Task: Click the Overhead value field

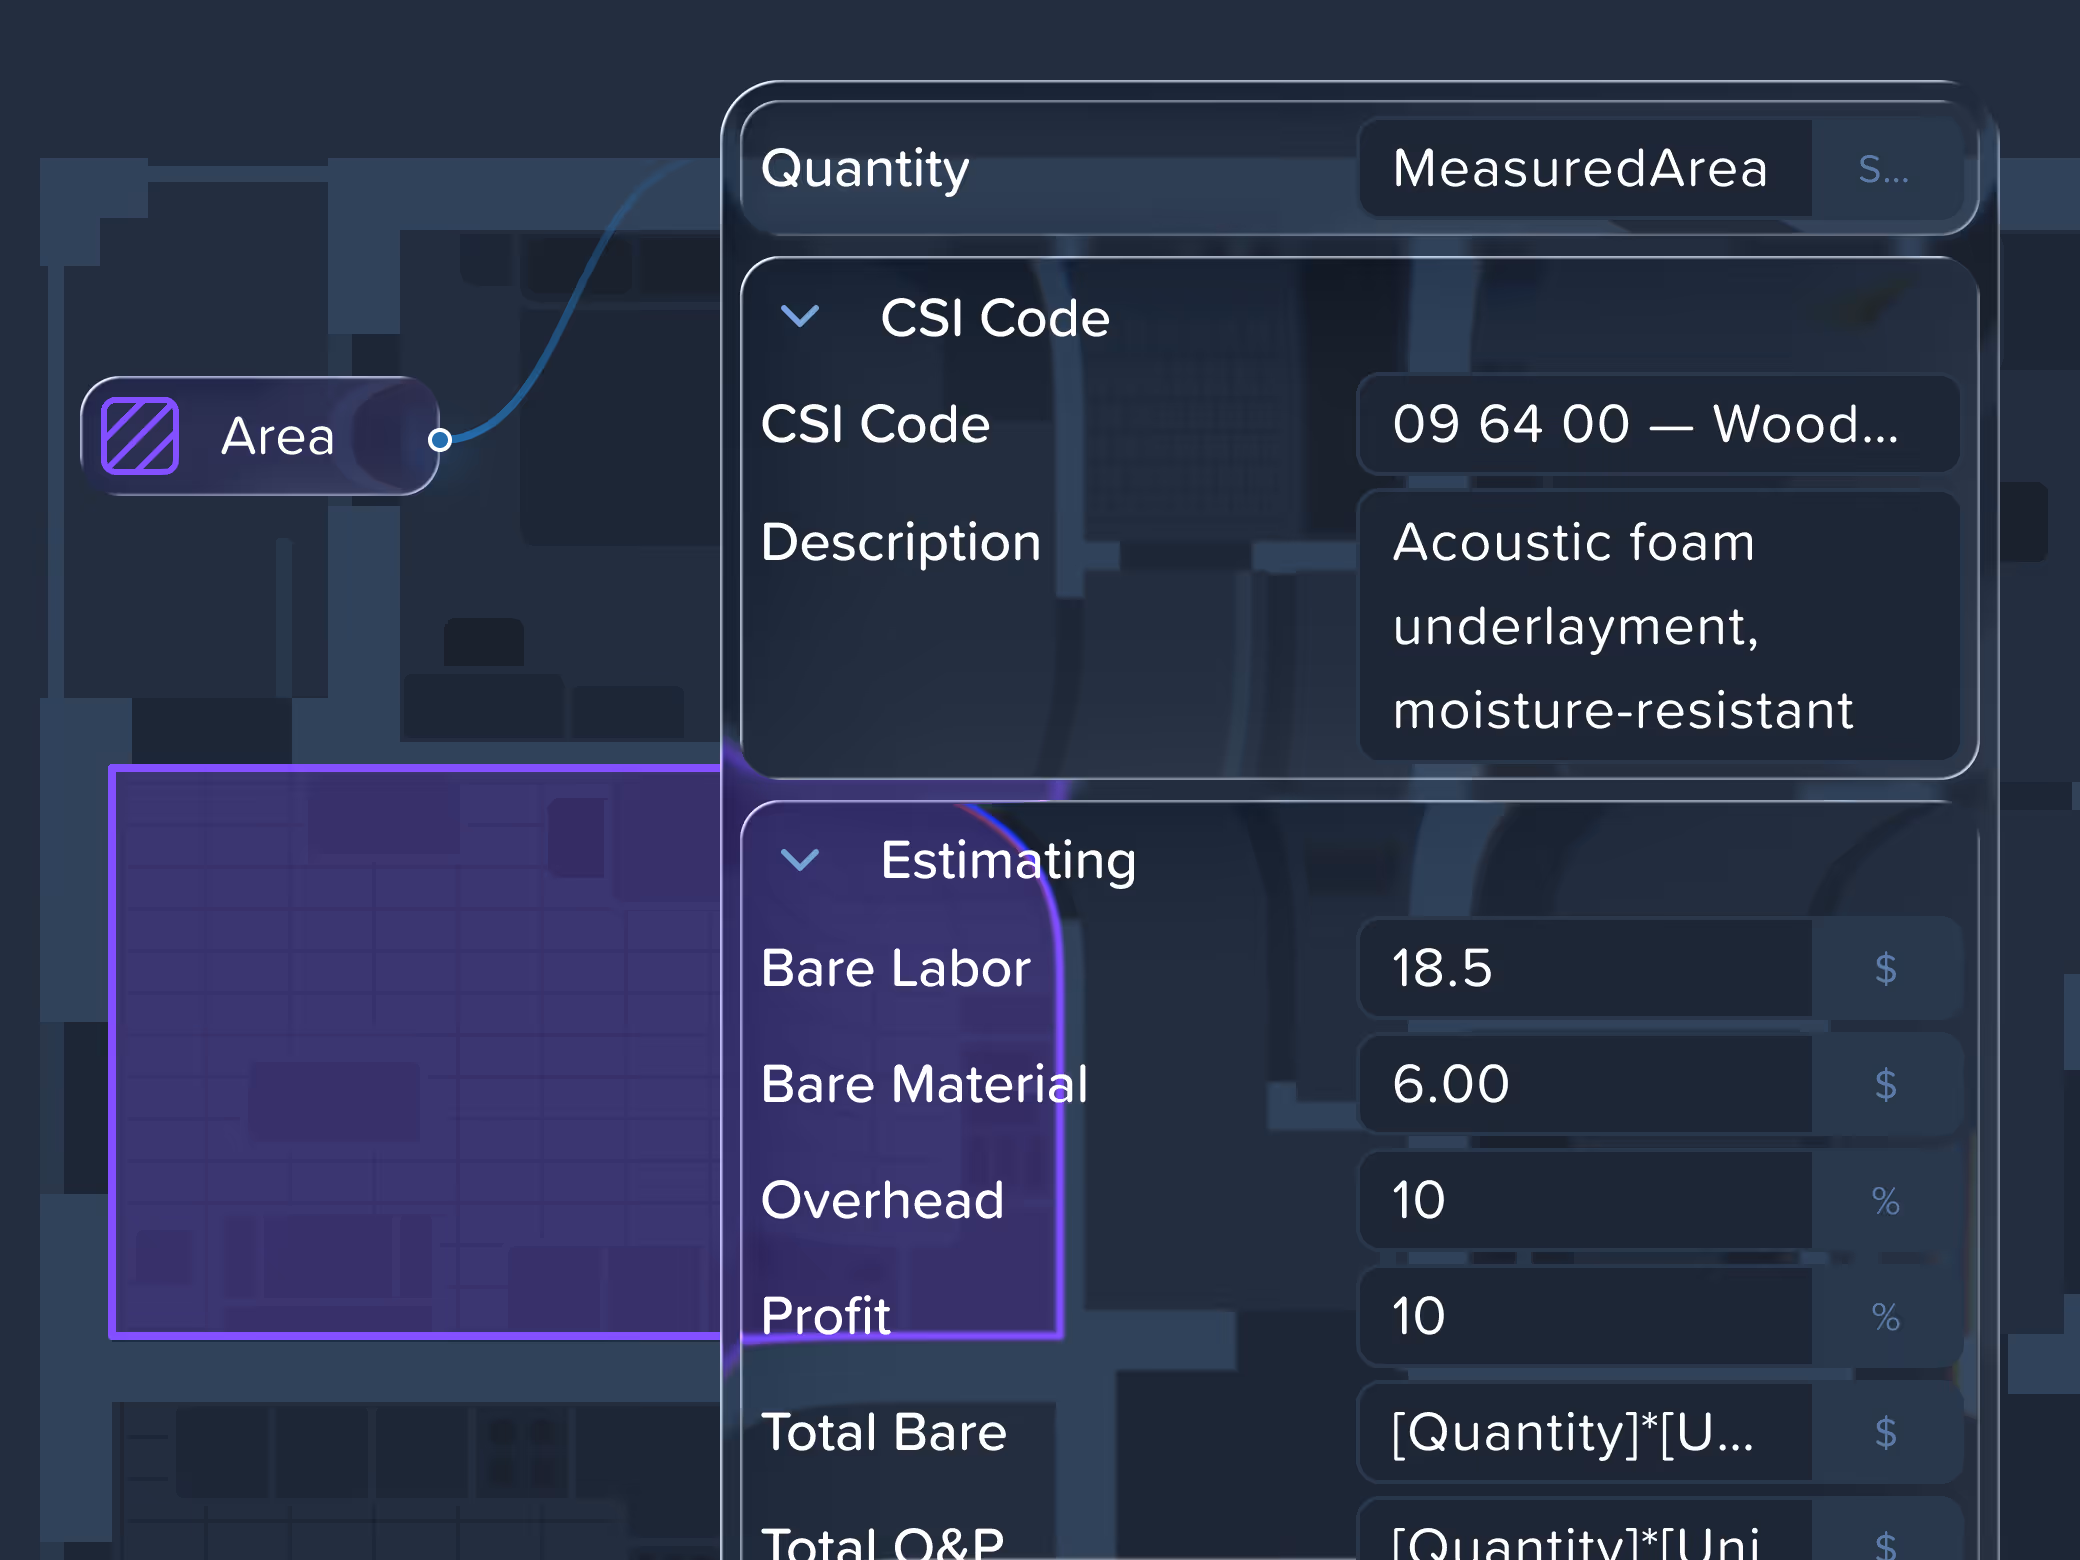Action: [1582, 1200]
